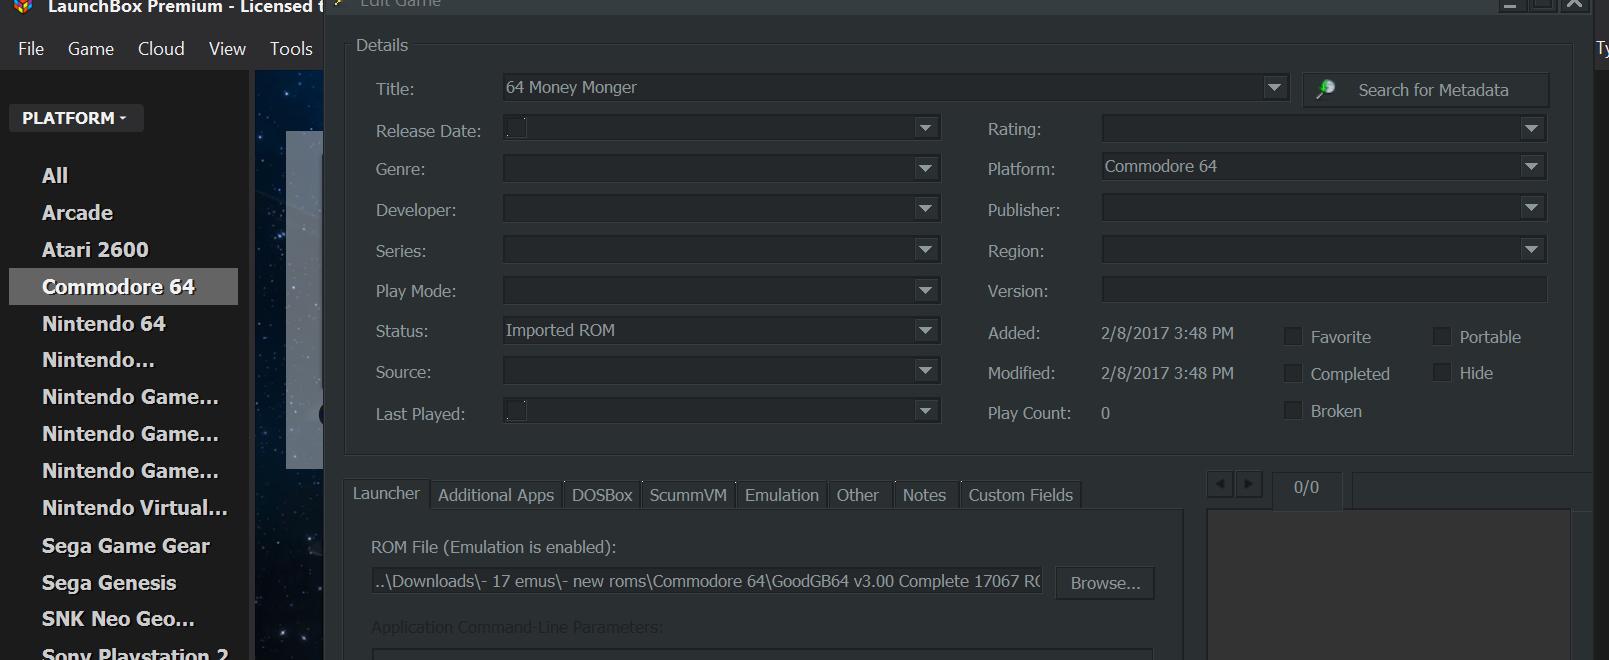The image size is (1609, 660).
Task: Open the ScummVM tab
Action: pyautogui.click(x=688, y=495)
